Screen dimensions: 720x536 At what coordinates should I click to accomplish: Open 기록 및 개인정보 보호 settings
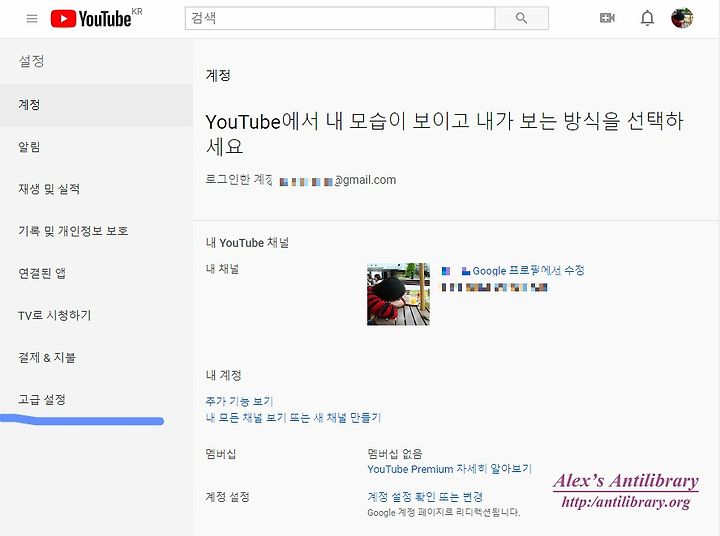tap(96, 231)
